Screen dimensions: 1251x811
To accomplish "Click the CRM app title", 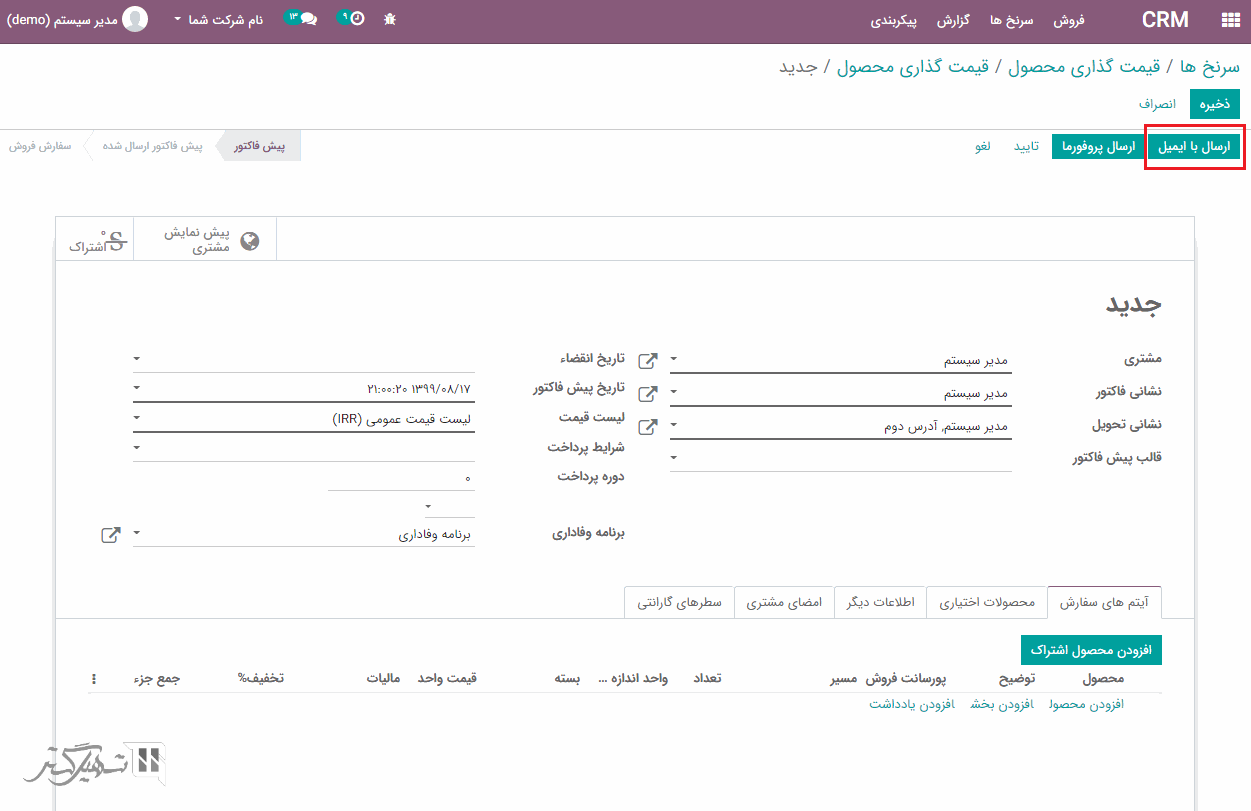I will (x=1165, y=20).
